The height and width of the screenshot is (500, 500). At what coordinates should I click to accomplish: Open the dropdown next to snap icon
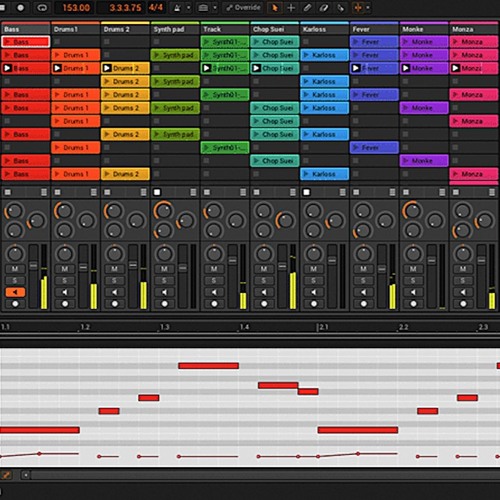[x=368, y=7]
